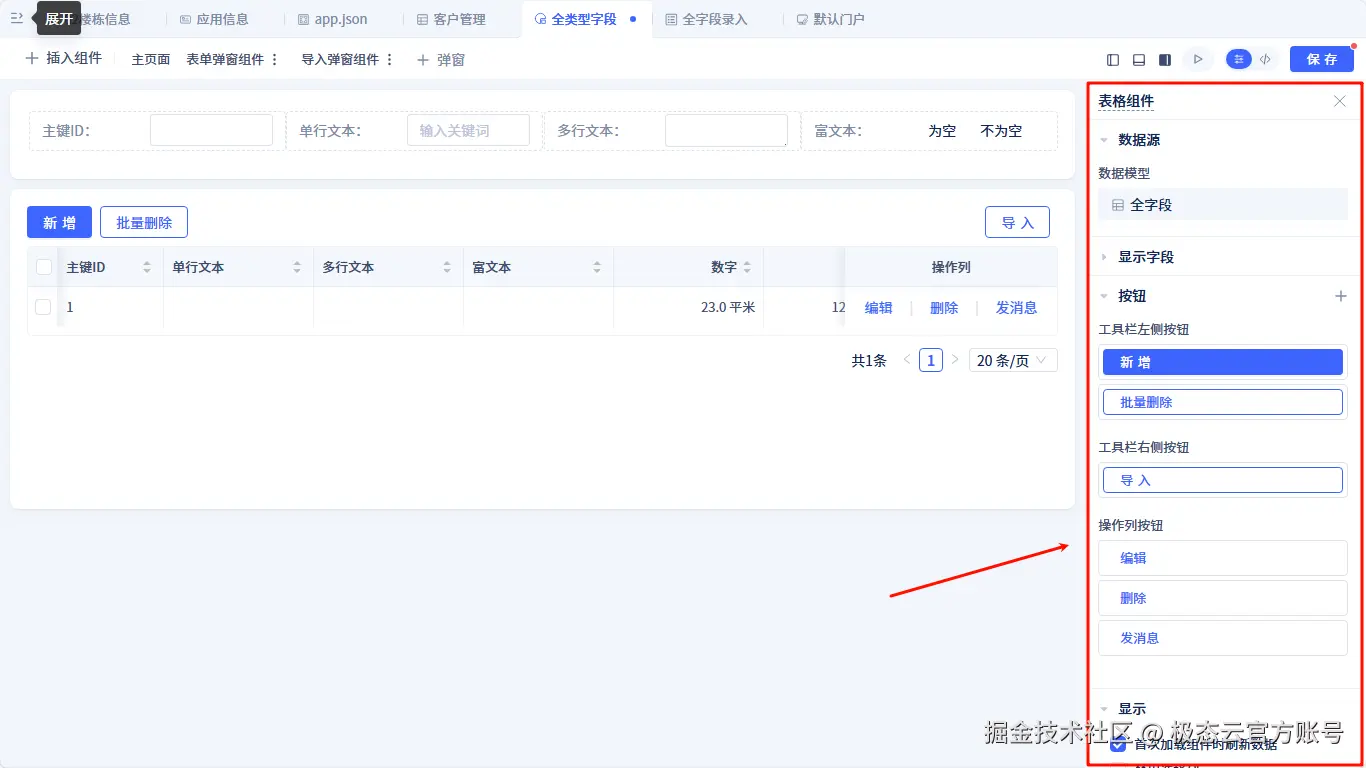The width and height of the screenshot is (1366, 768).
Task: Select 删除 under 操作列按钮 in panel
Action: (x=1223, y=598)
